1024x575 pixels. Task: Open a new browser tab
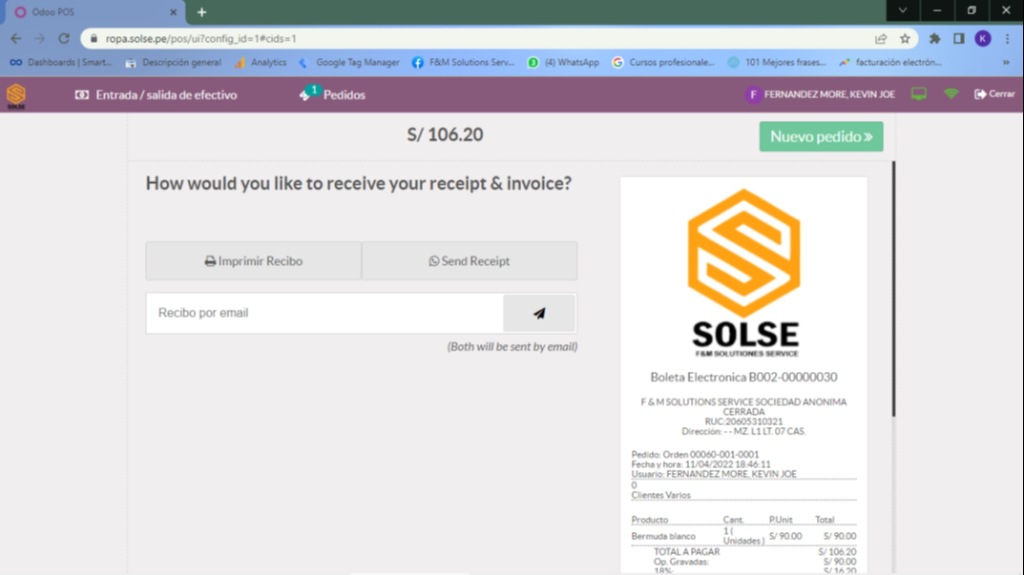coord(201,12)
